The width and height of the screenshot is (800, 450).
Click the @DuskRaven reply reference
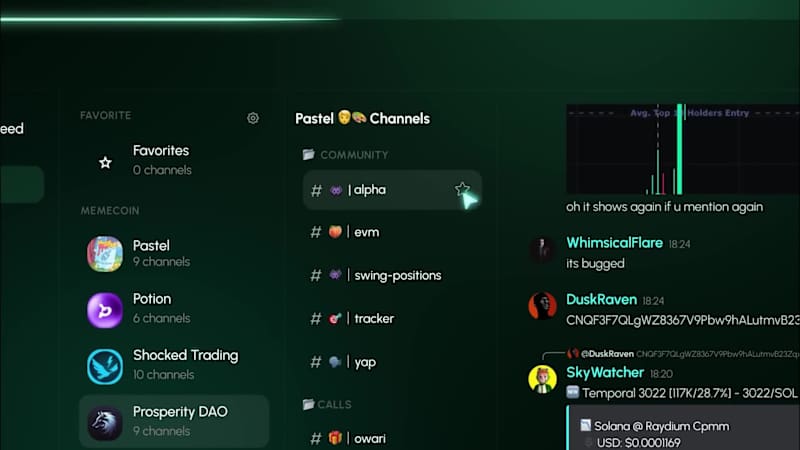(607, 354)
